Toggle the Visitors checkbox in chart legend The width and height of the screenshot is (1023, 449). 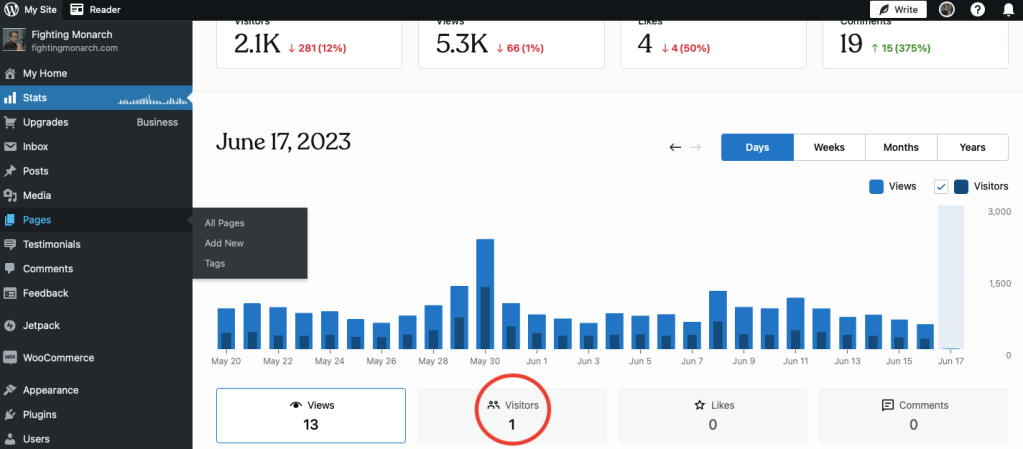(x=940, y=187)
